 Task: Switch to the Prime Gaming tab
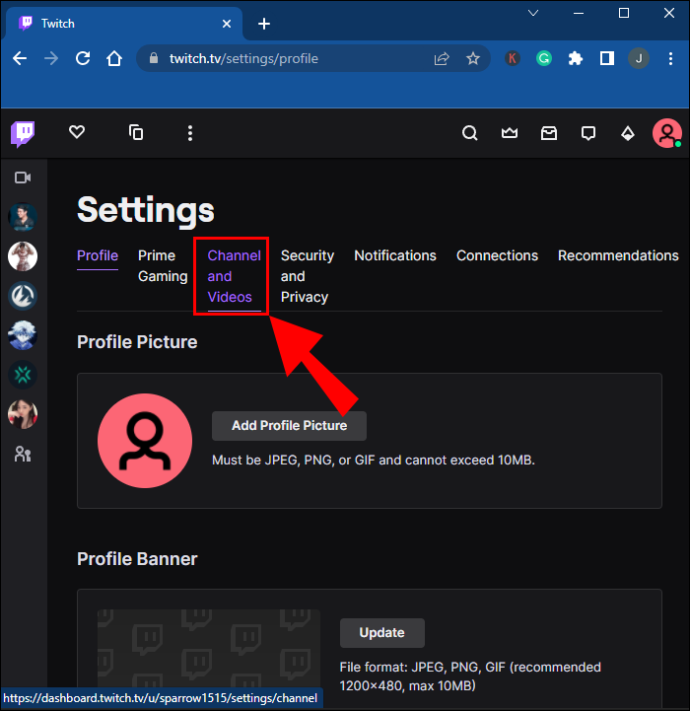[x=163, y=266]
